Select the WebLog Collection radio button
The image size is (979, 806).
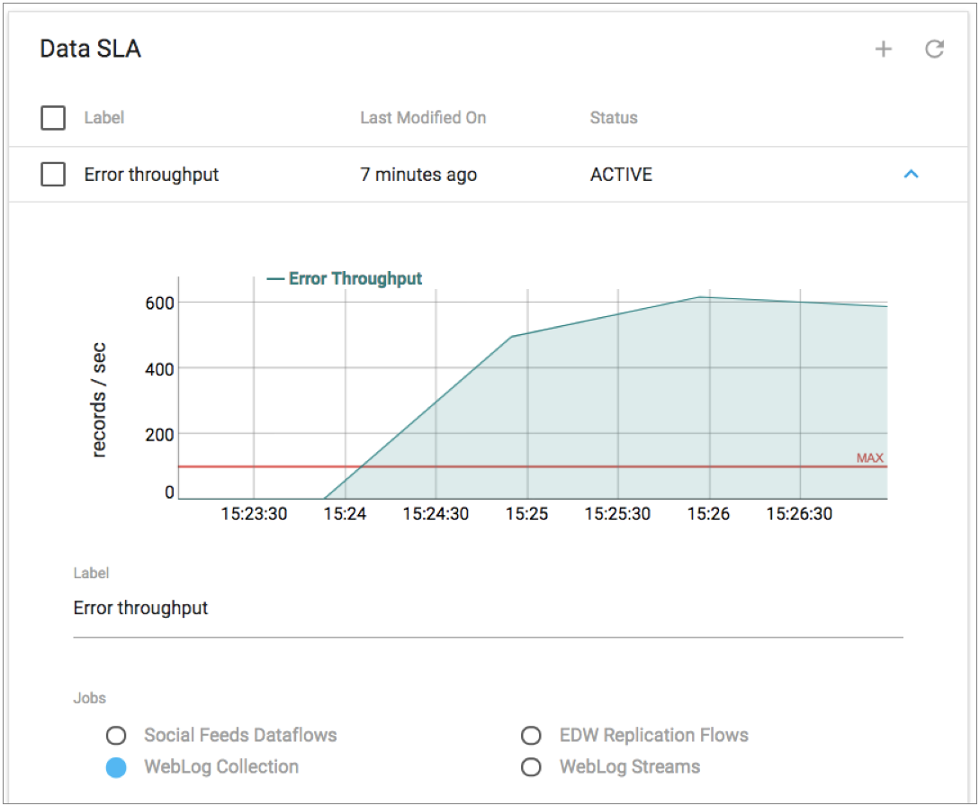[116, 768]
